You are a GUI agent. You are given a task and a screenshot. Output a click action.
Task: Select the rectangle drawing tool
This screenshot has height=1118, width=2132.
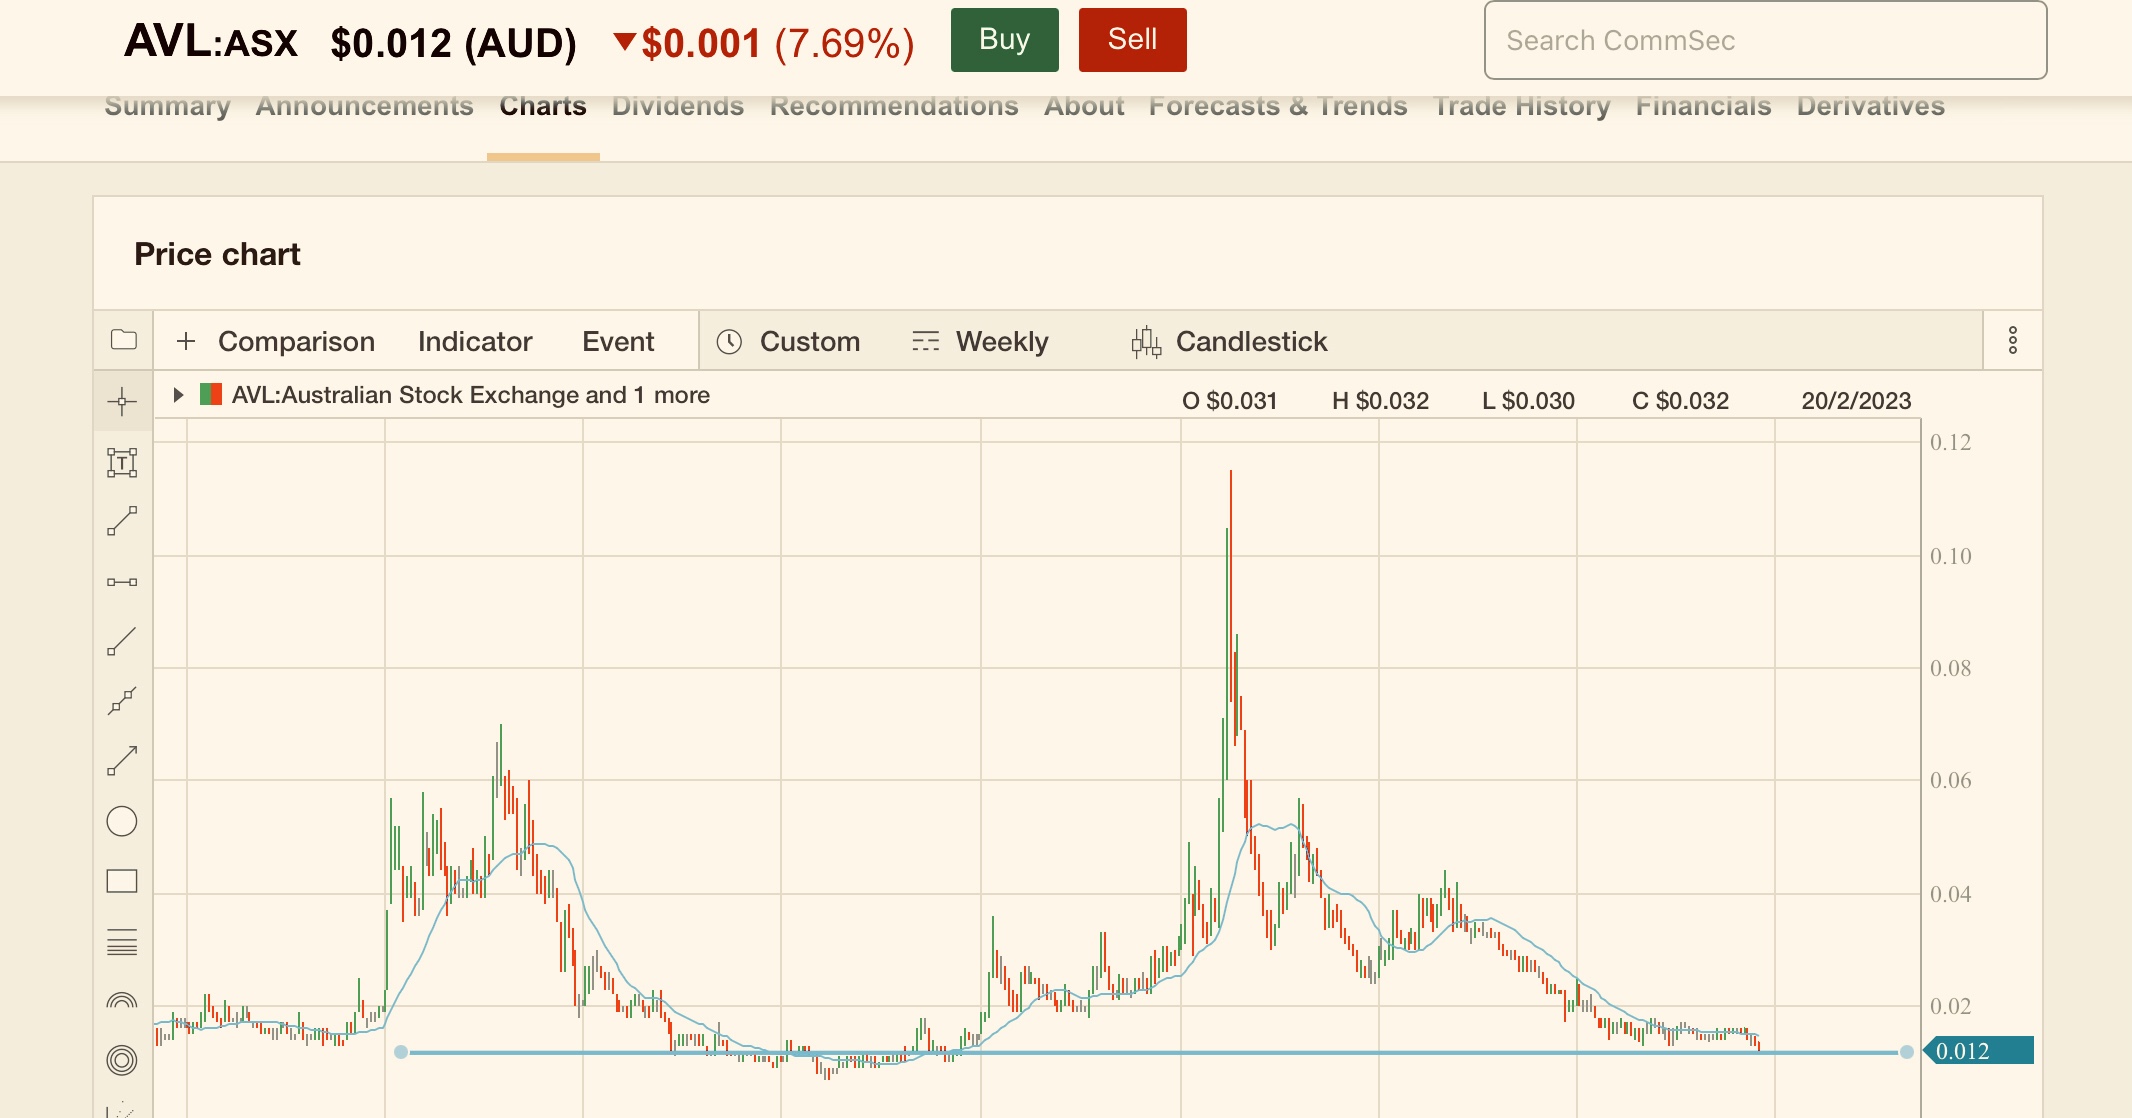pos(122,881)
